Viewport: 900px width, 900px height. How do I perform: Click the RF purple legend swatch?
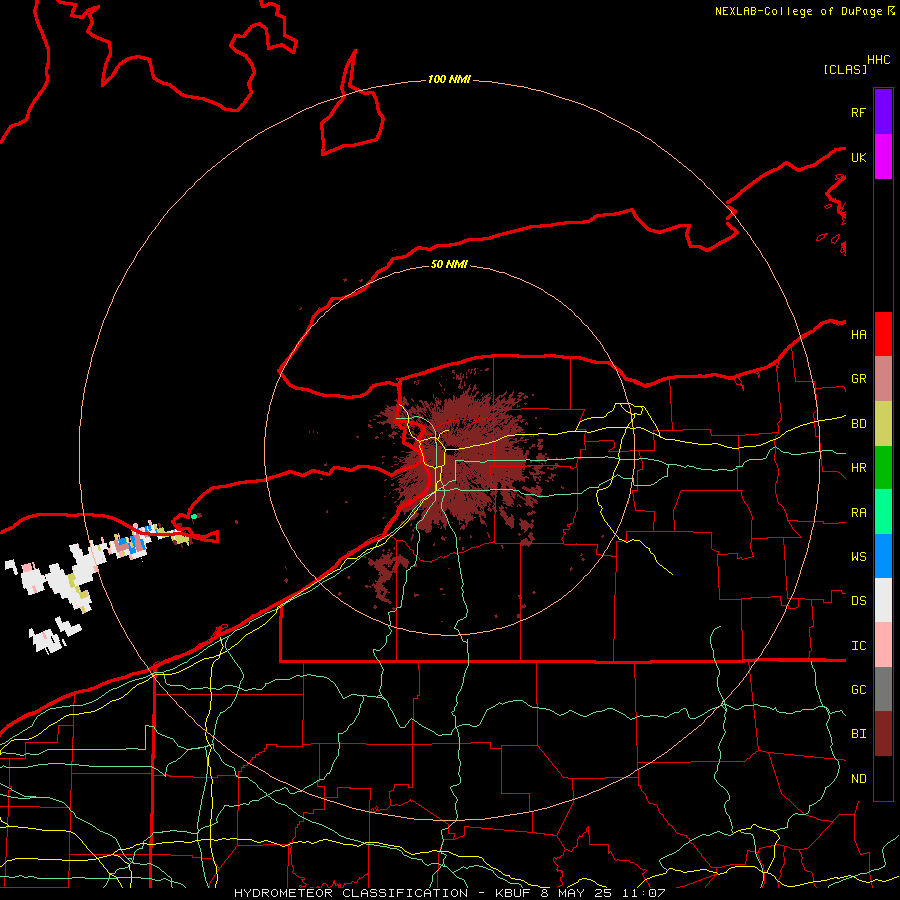click(x=883, y=112)
